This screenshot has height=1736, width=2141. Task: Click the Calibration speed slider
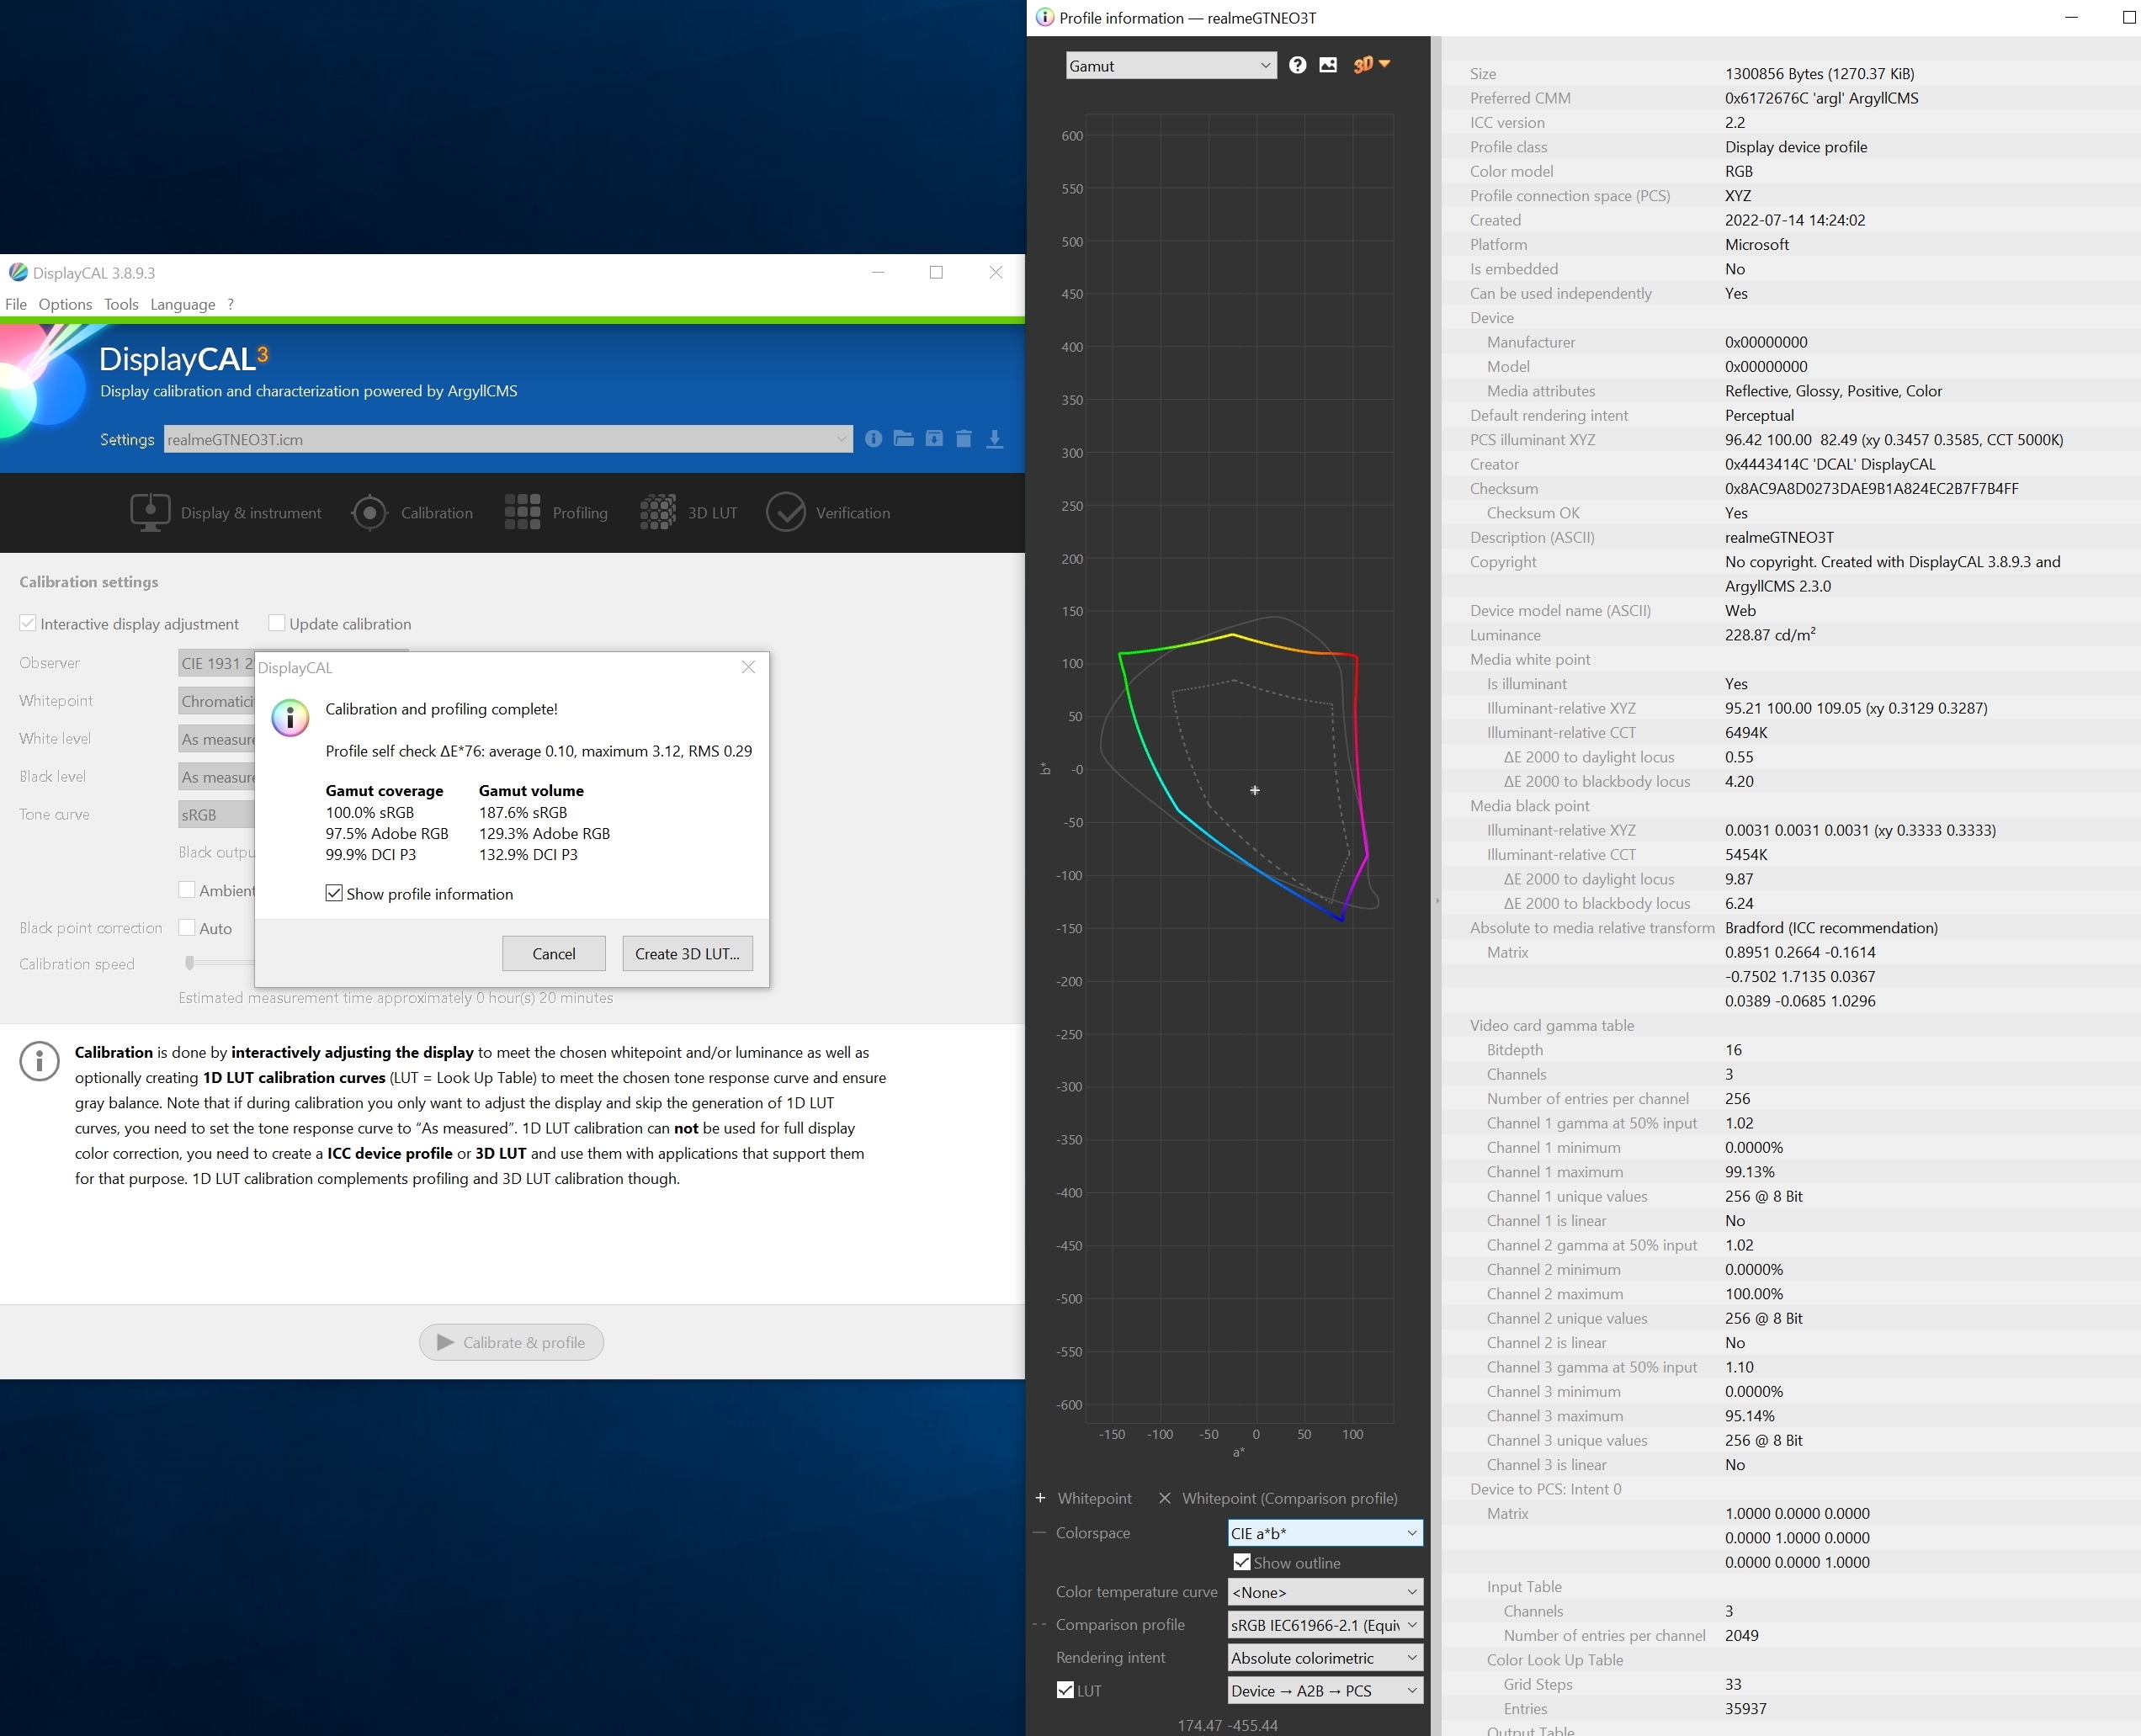(190, 963)
